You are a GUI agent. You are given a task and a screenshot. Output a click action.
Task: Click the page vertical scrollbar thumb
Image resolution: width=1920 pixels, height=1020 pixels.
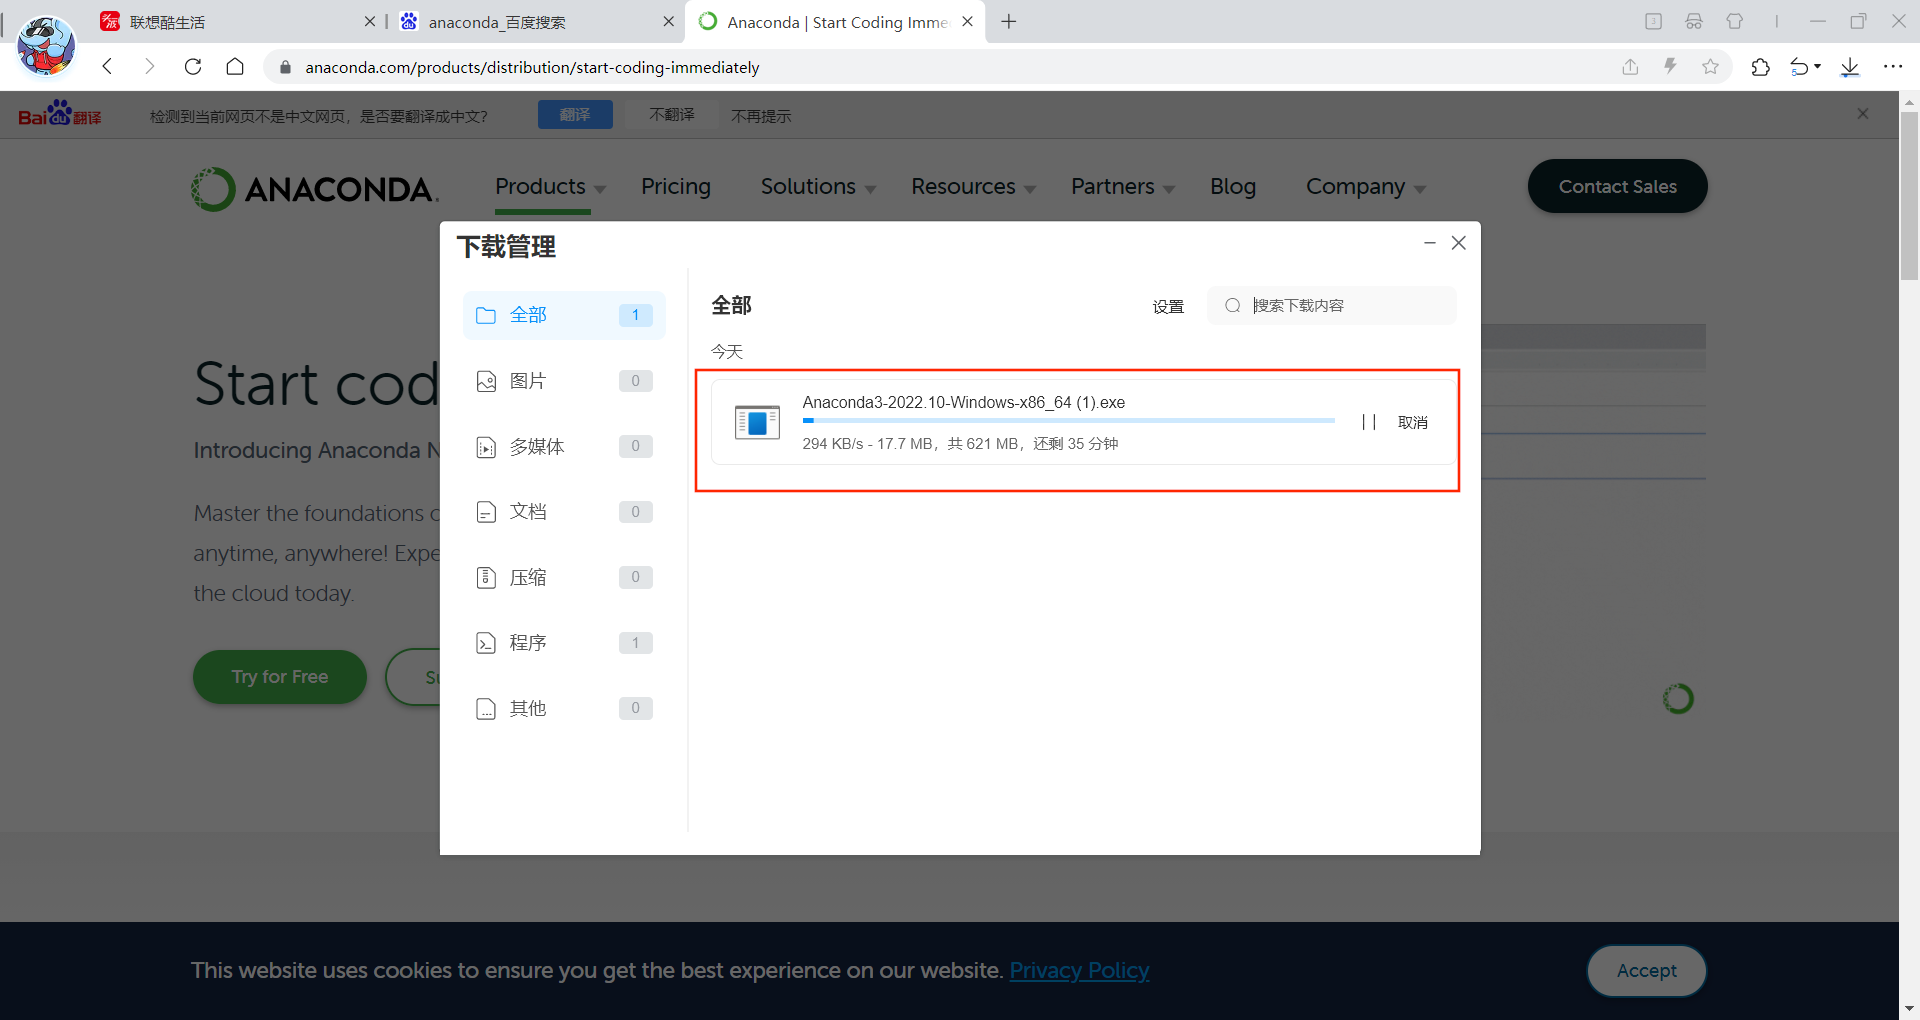pos(1909,195)
